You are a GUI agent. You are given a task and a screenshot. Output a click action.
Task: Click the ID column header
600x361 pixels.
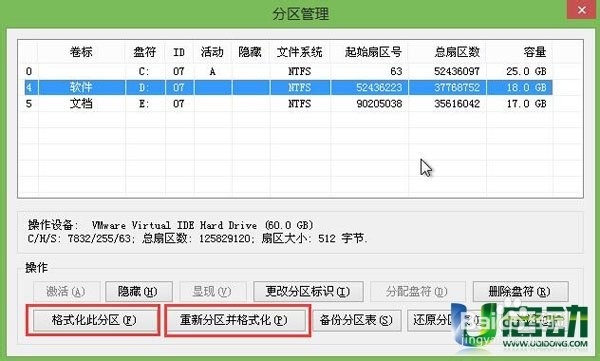click(x=179, y=52)
